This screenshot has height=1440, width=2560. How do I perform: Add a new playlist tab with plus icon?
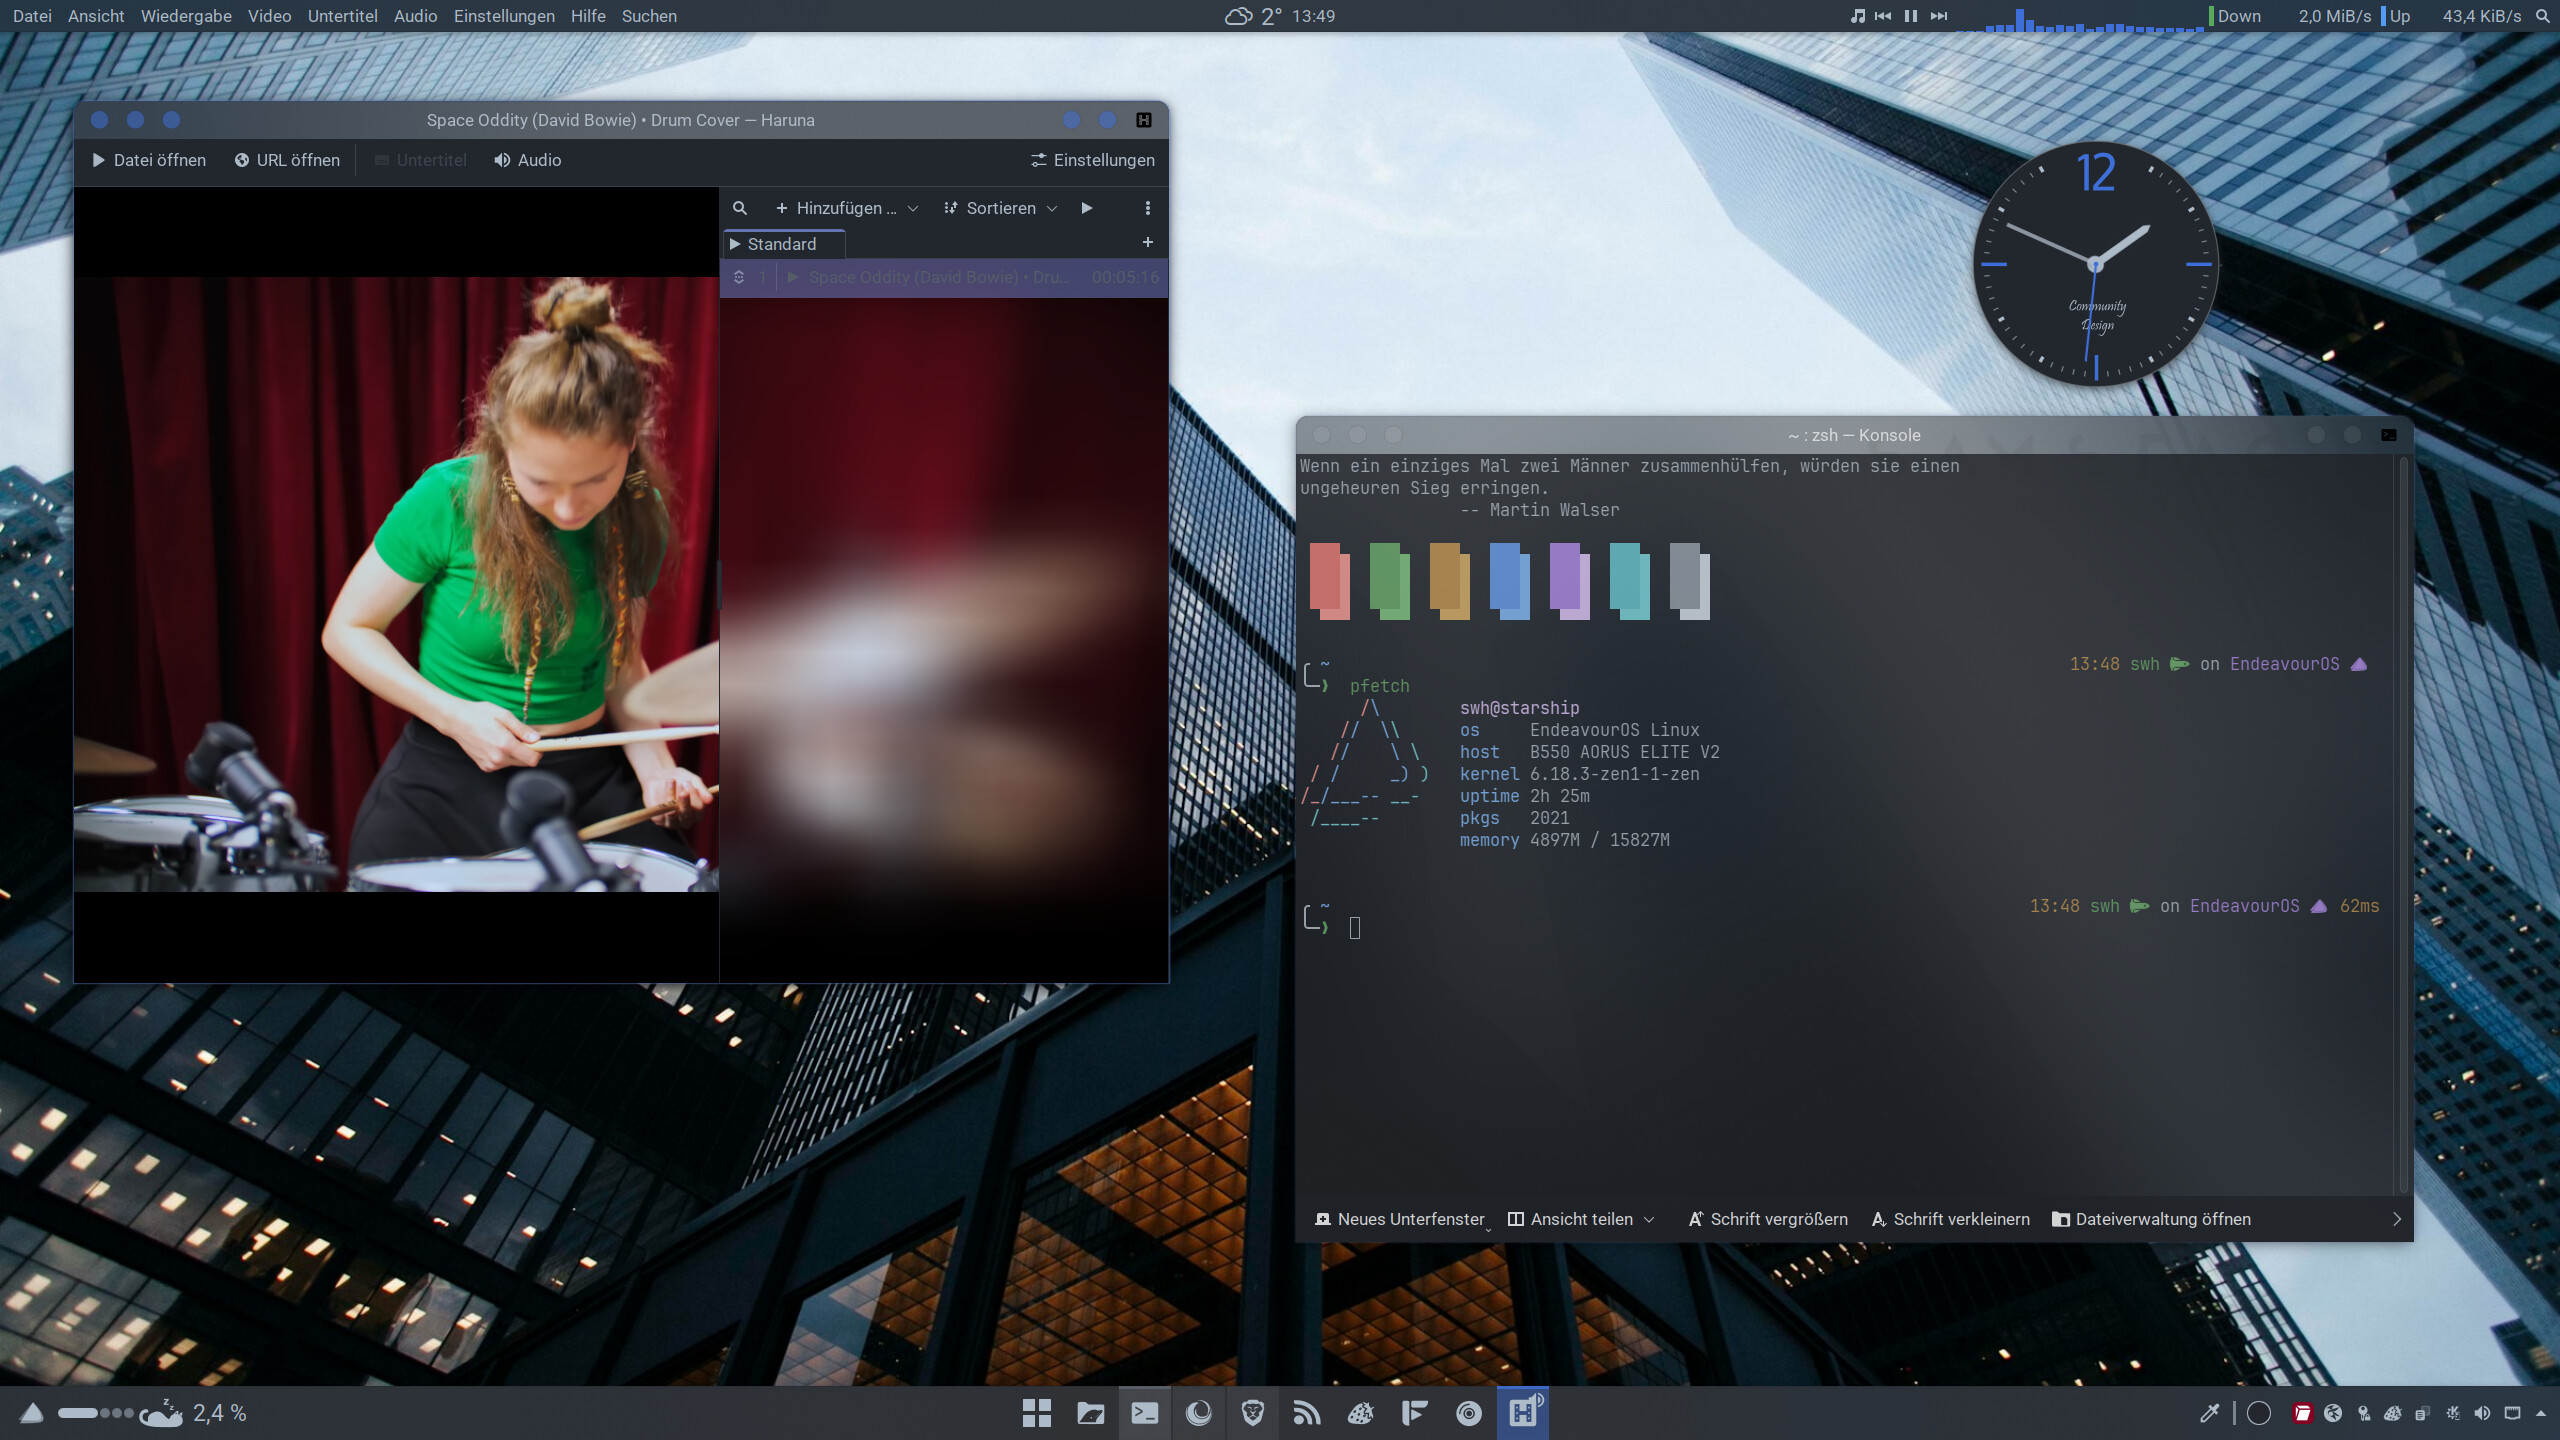(1147, 243)
